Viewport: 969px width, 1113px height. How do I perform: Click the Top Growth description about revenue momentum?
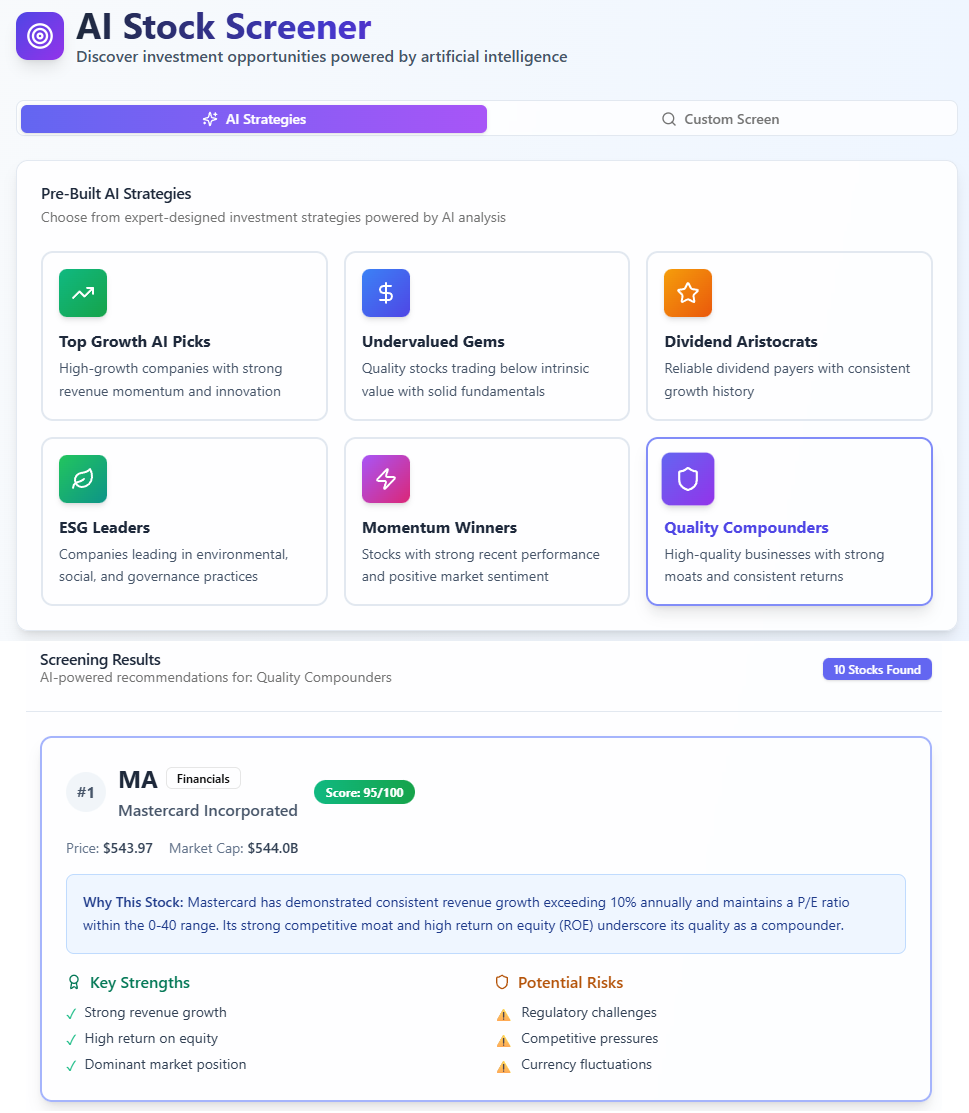click(170, 380)
